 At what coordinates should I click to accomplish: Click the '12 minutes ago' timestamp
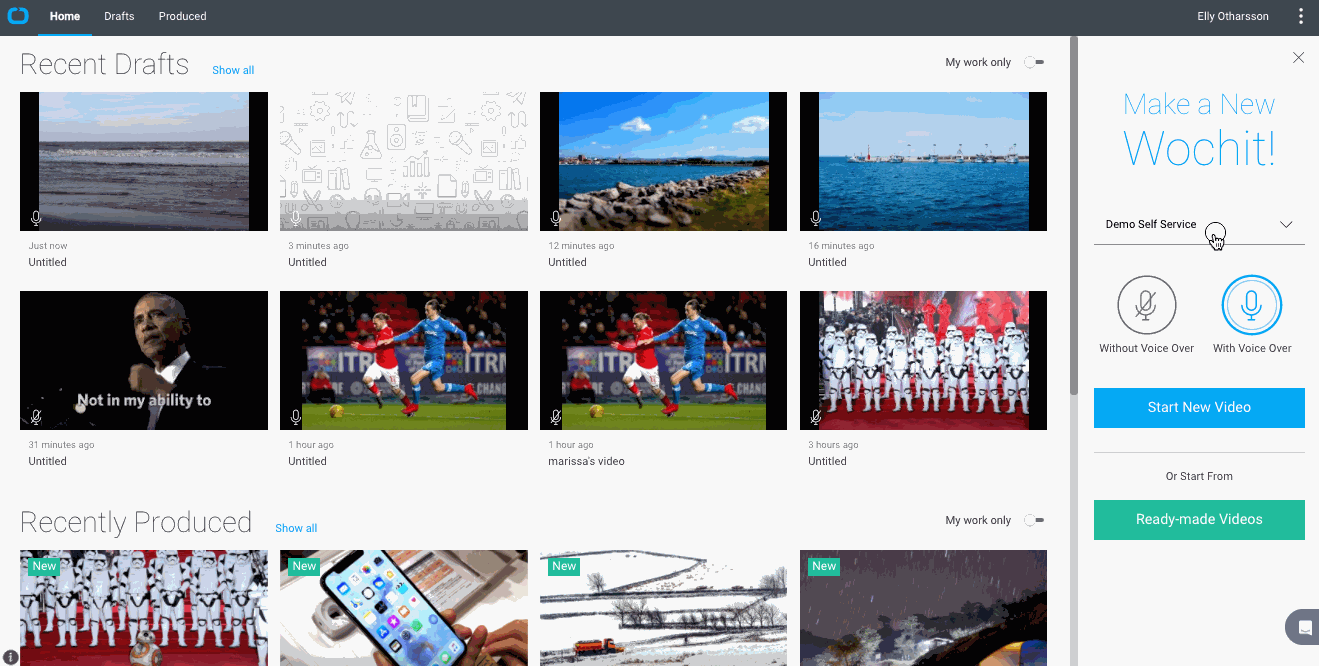click(x=581, y=246)
